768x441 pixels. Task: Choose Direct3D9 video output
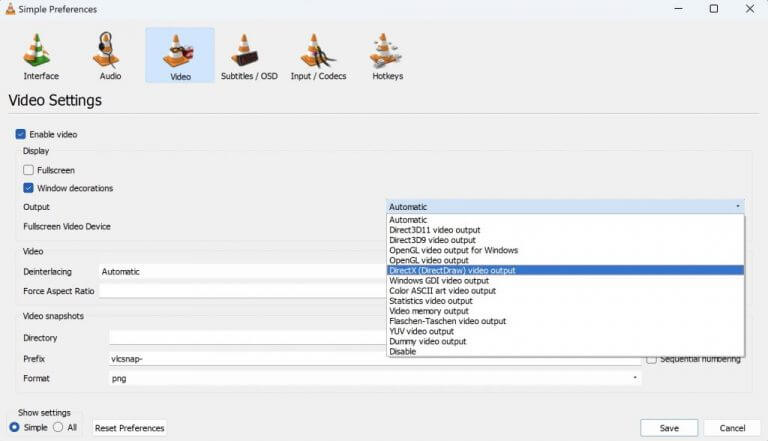[565, 240]
